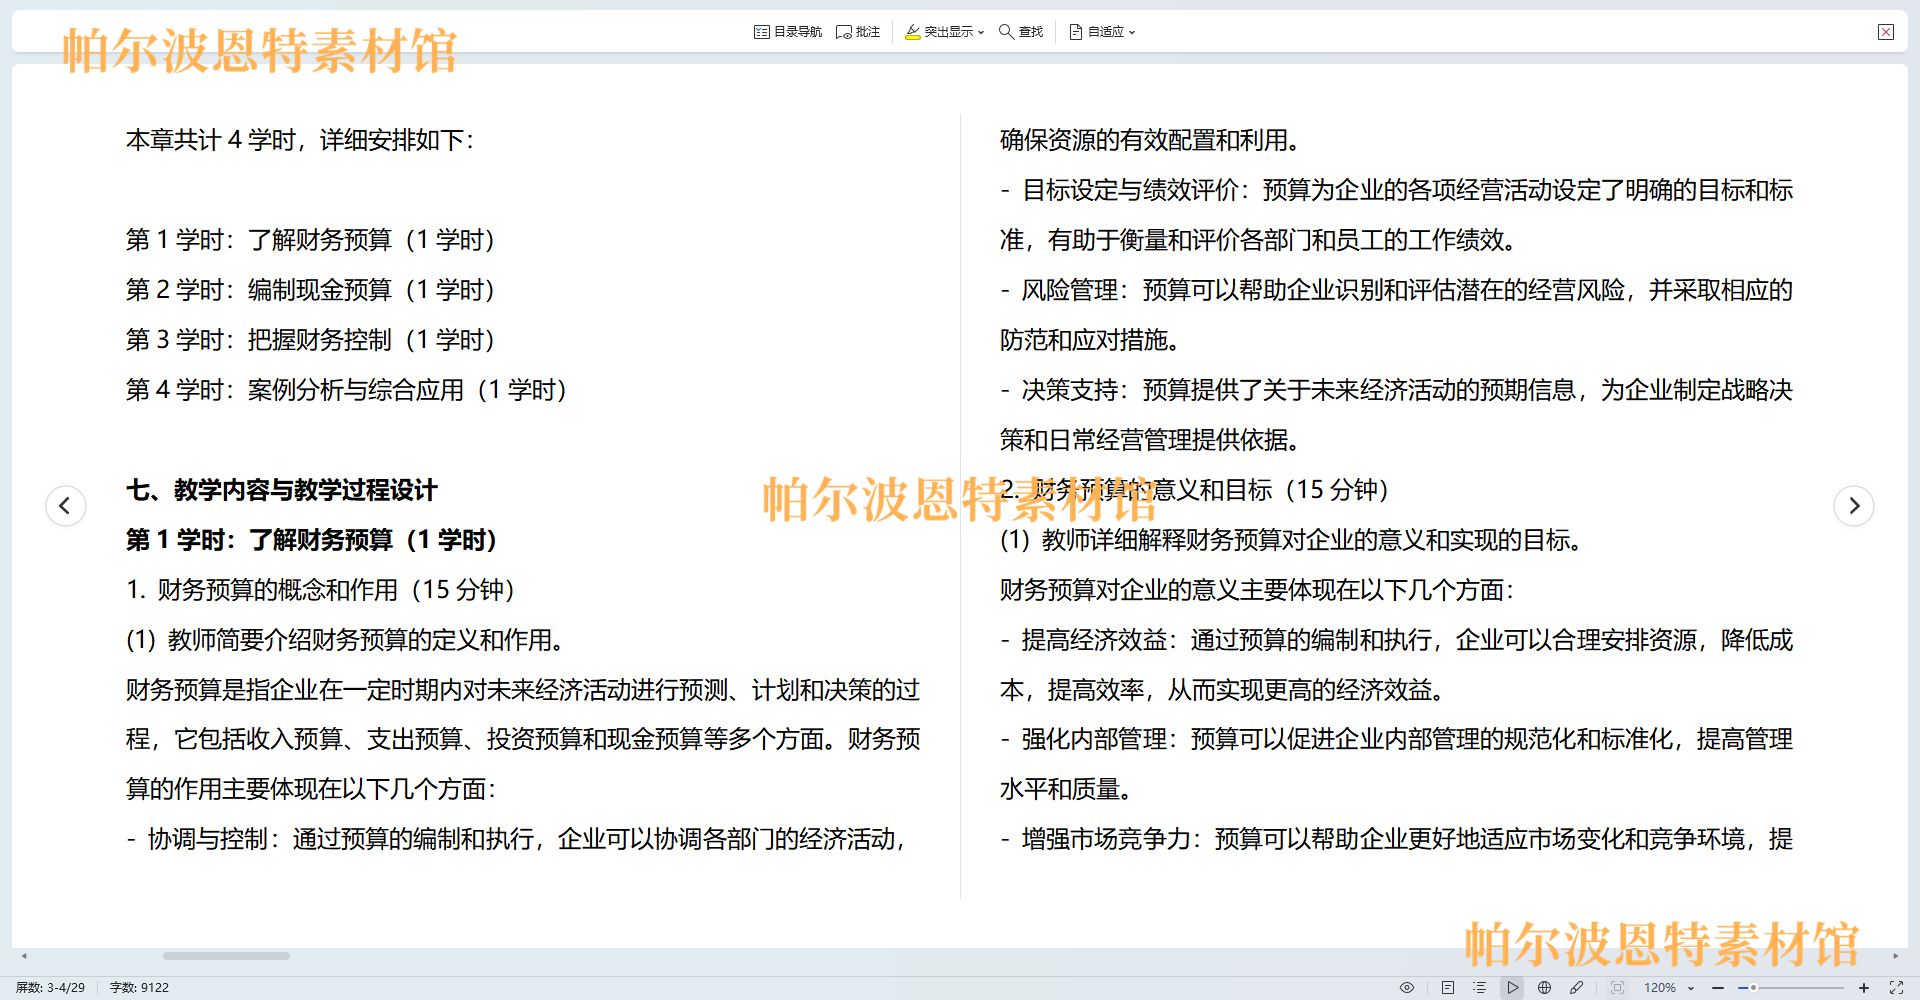The height and width of the screenshot is (1000, 1920).
Task: Click the 字数: 9122 word count
Action: [139, 987]
